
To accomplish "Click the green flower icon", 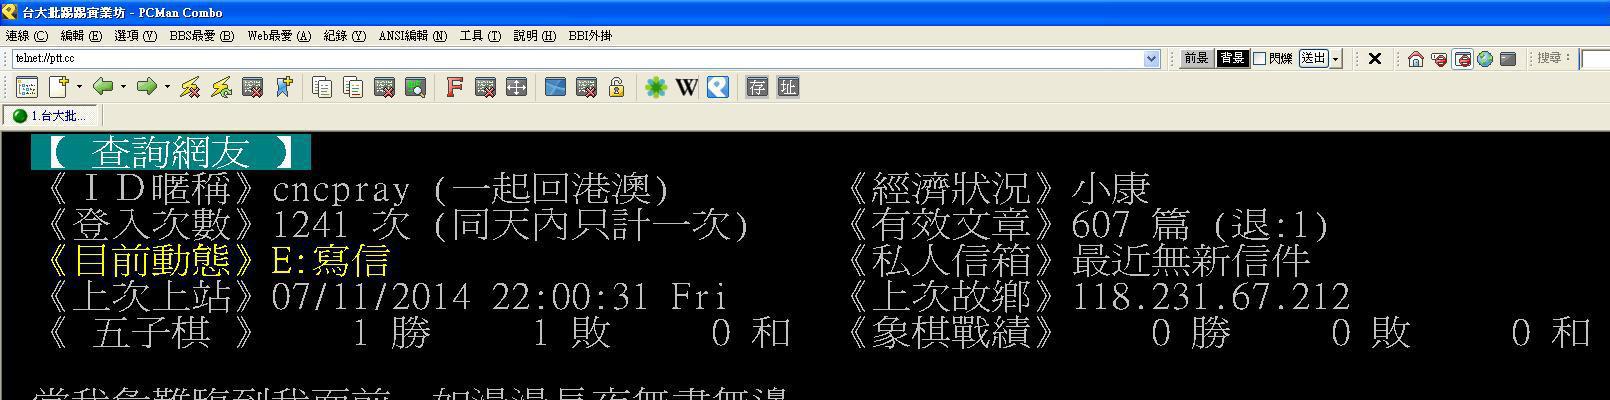I will (655, 87).
